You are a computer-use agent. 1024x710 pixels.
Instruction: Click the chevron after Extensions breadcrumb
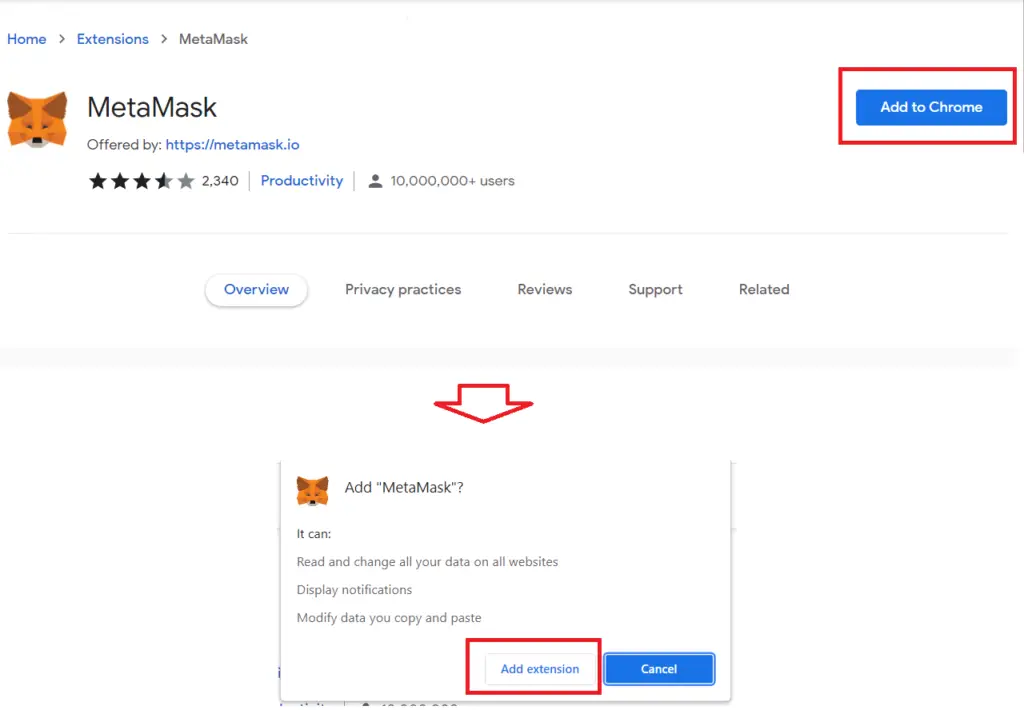[x=164, y=39]
